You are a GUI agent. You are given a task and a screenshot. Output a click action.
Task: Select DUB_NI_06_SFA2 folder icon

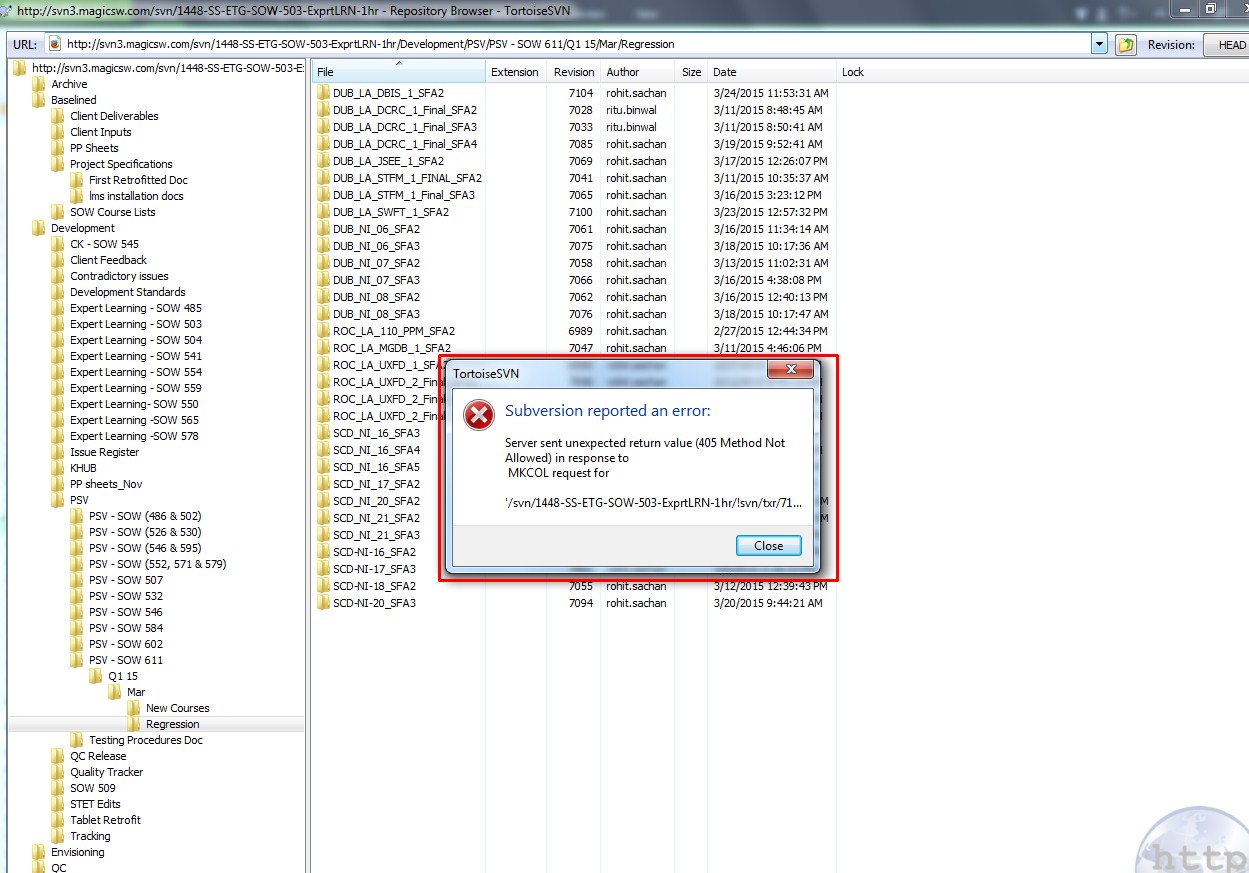click(x=323, y=229)
